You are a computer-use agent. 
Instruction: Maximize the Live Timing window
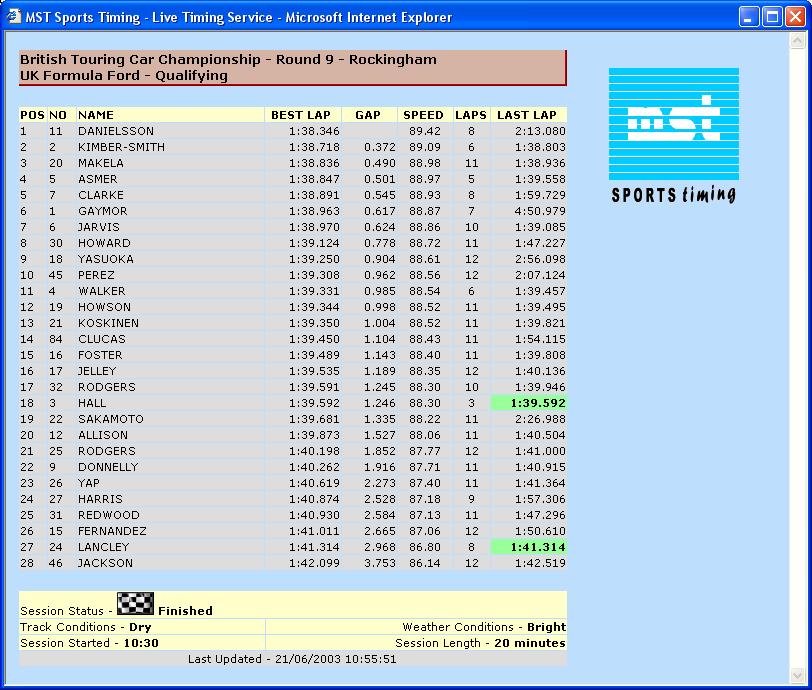[772, 17]
